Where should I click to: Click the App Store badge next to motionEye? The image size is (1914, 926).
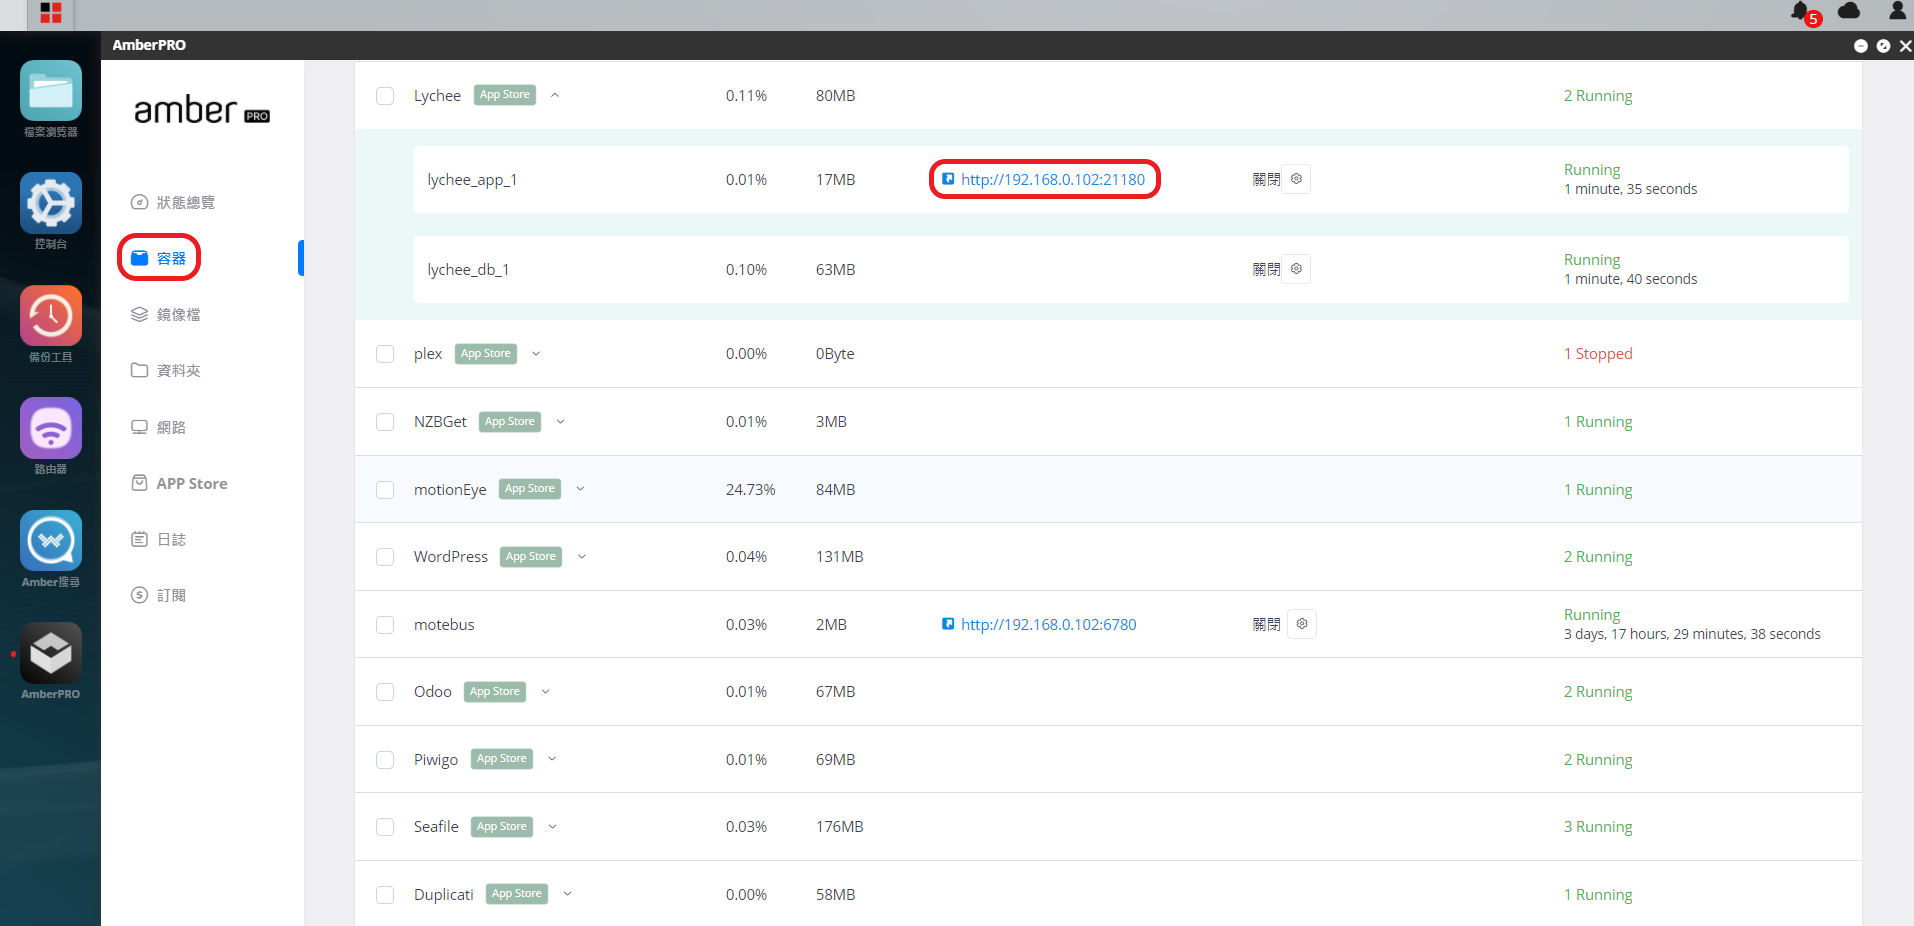pyautogui.click(x=530, y=489)
